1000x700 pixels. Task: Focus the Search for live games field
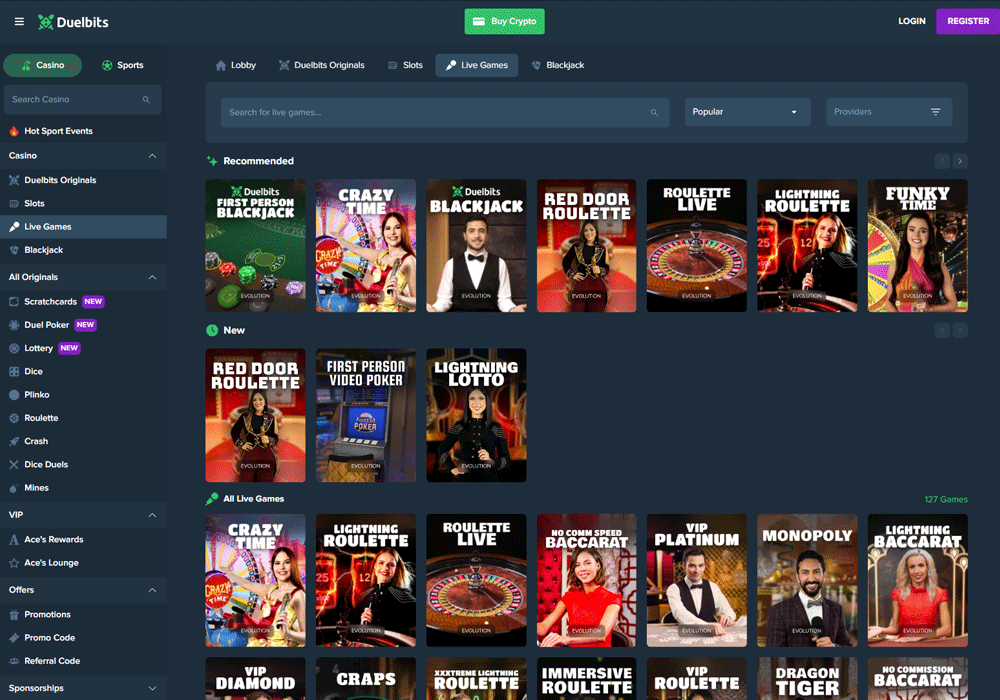(x=445, y=112)
